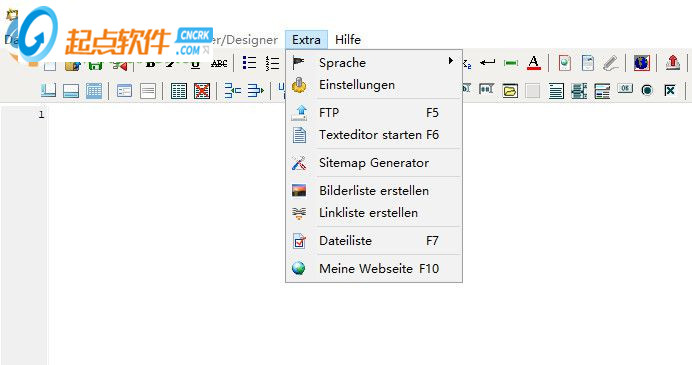Open the Hilfe menu
692x365 pixels.
[348, 40]
